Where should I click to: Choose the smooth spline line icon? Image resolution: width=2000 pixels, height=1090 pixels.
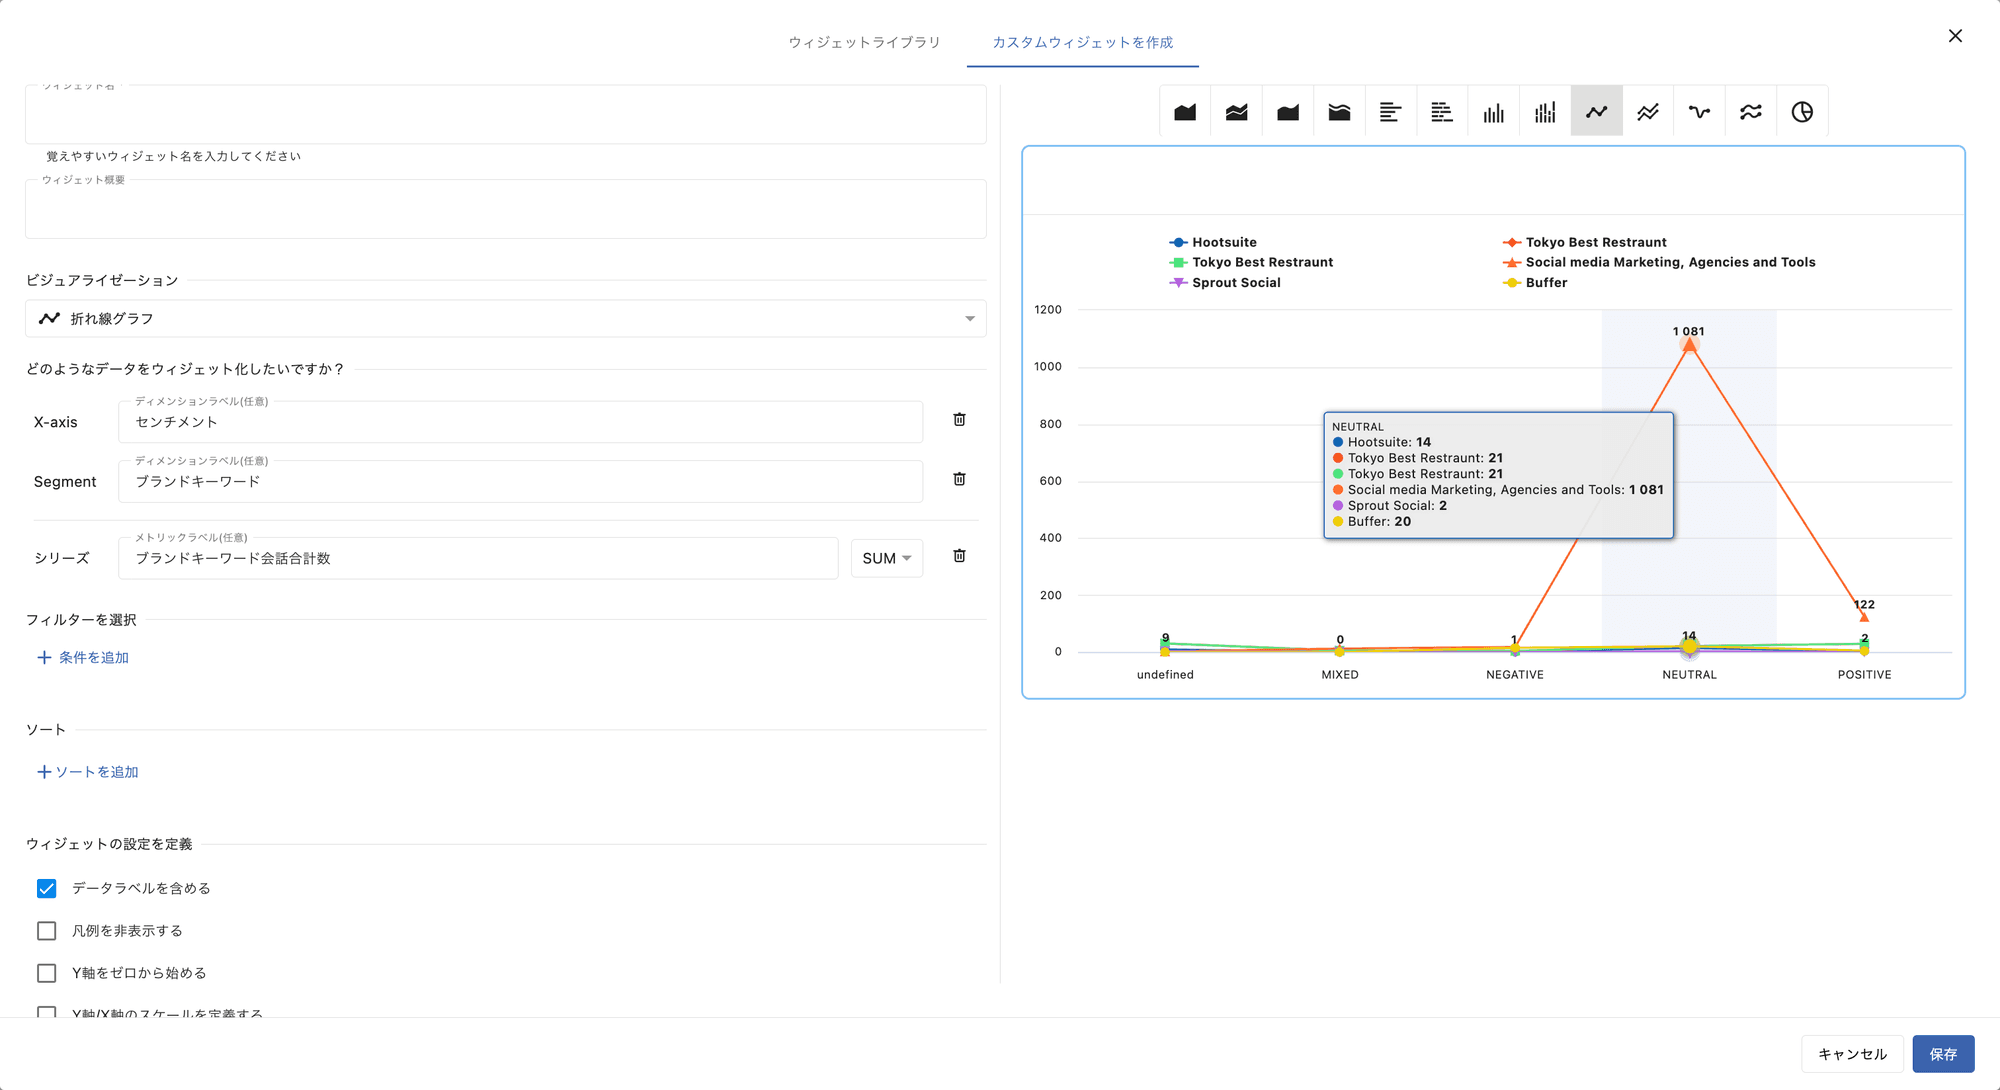1699,112
